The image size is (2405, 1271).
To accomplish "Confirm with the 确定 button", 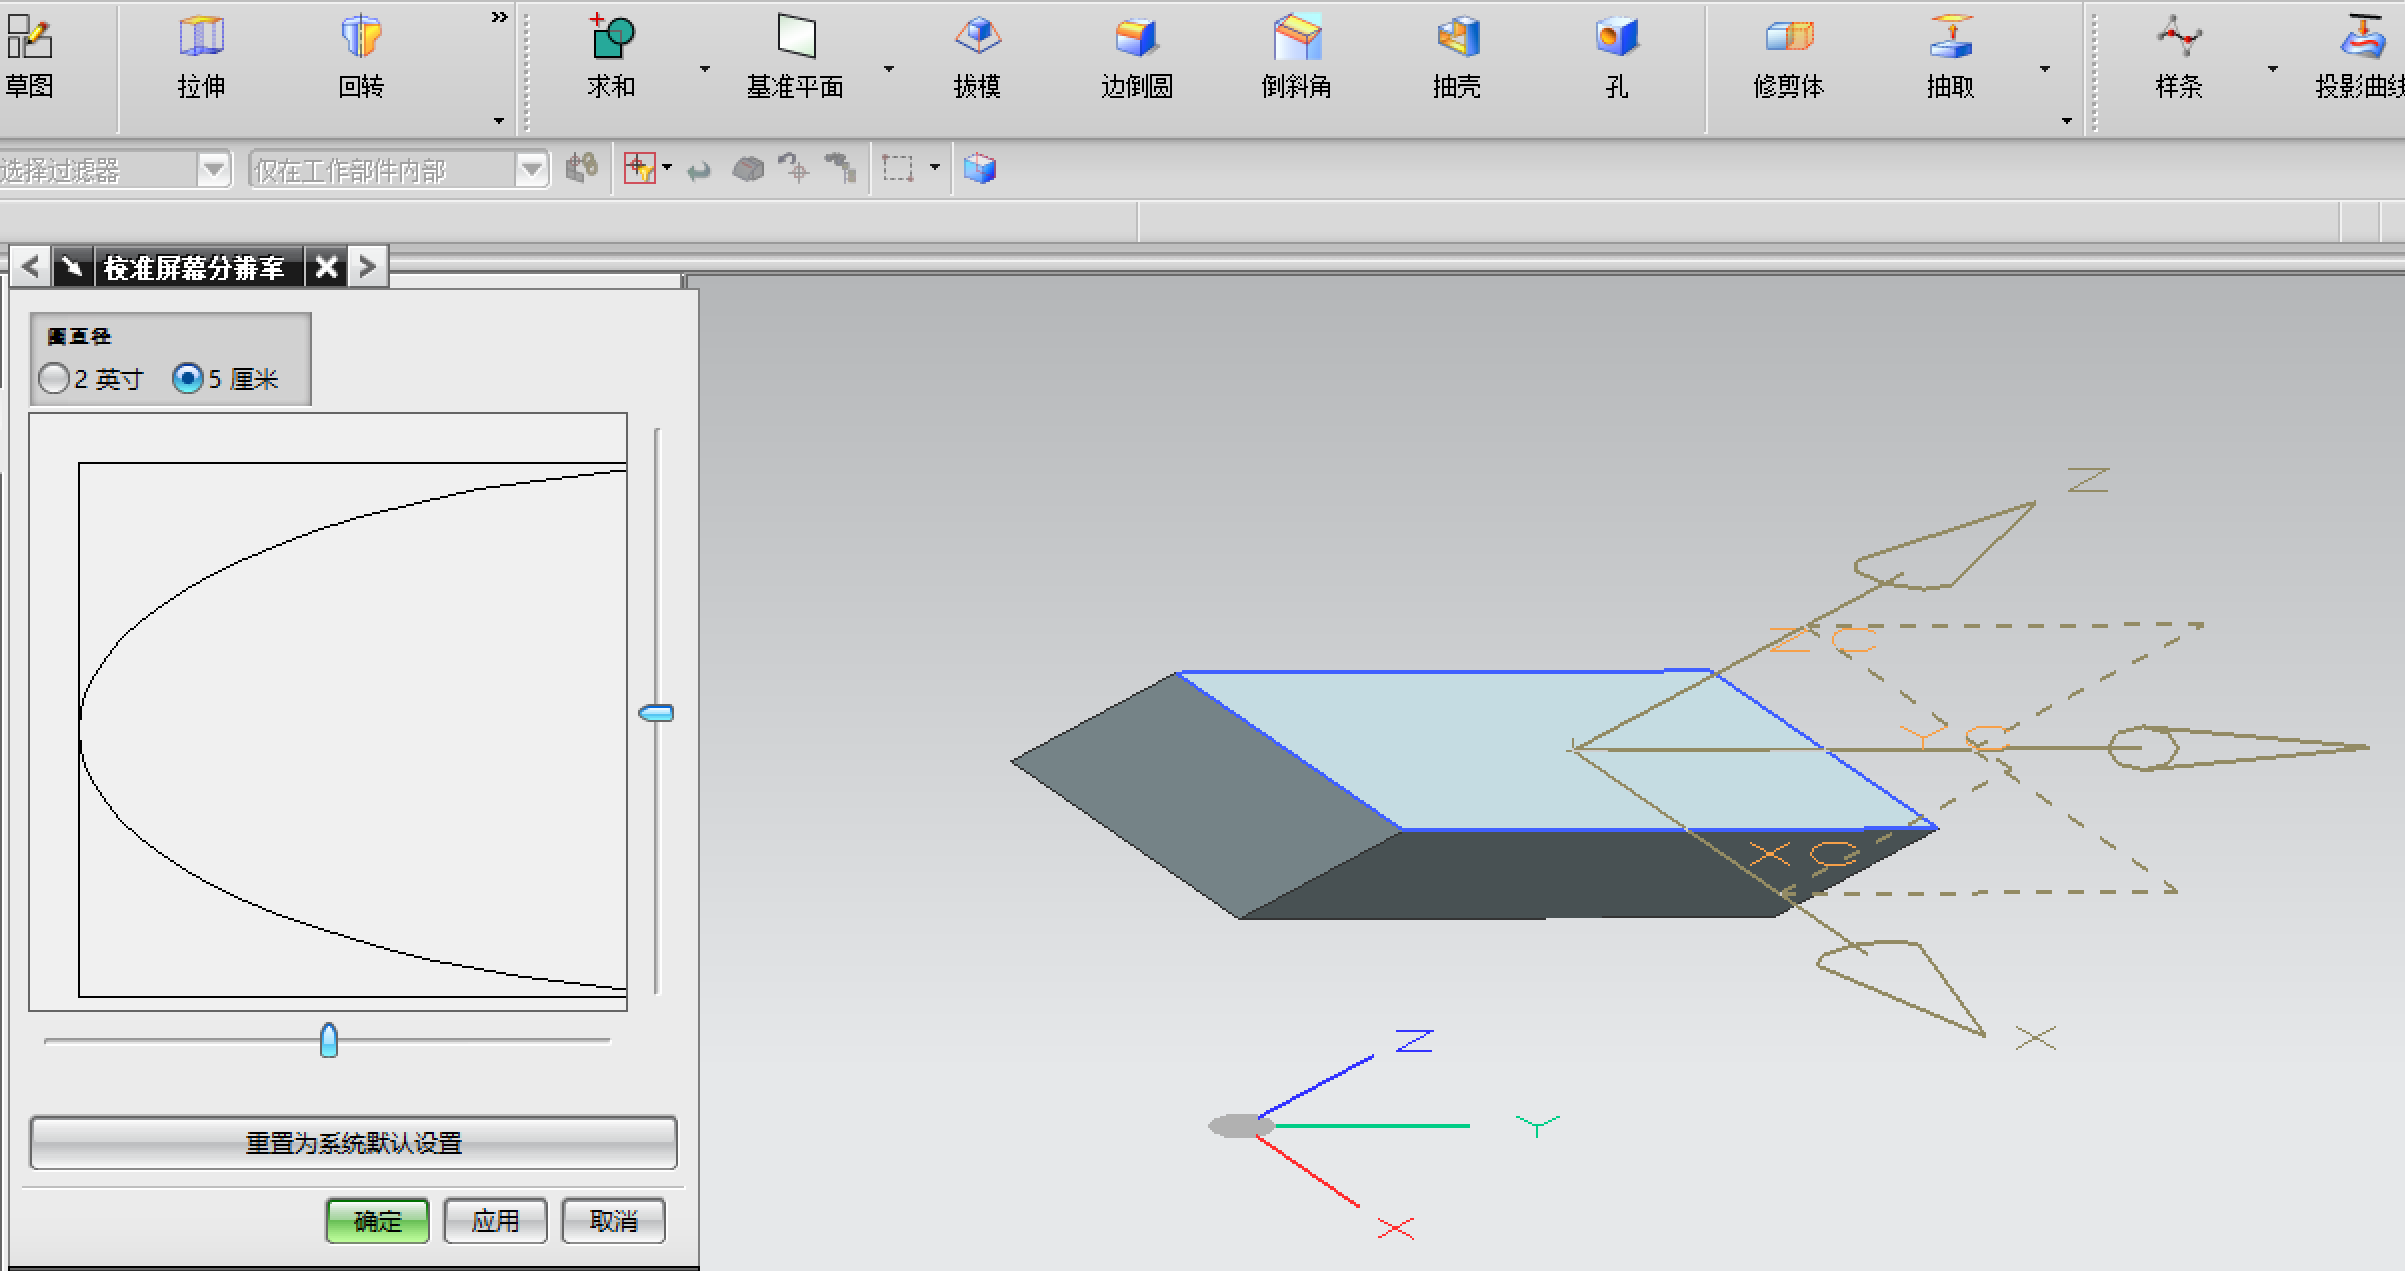I will tap(377, 1220).
